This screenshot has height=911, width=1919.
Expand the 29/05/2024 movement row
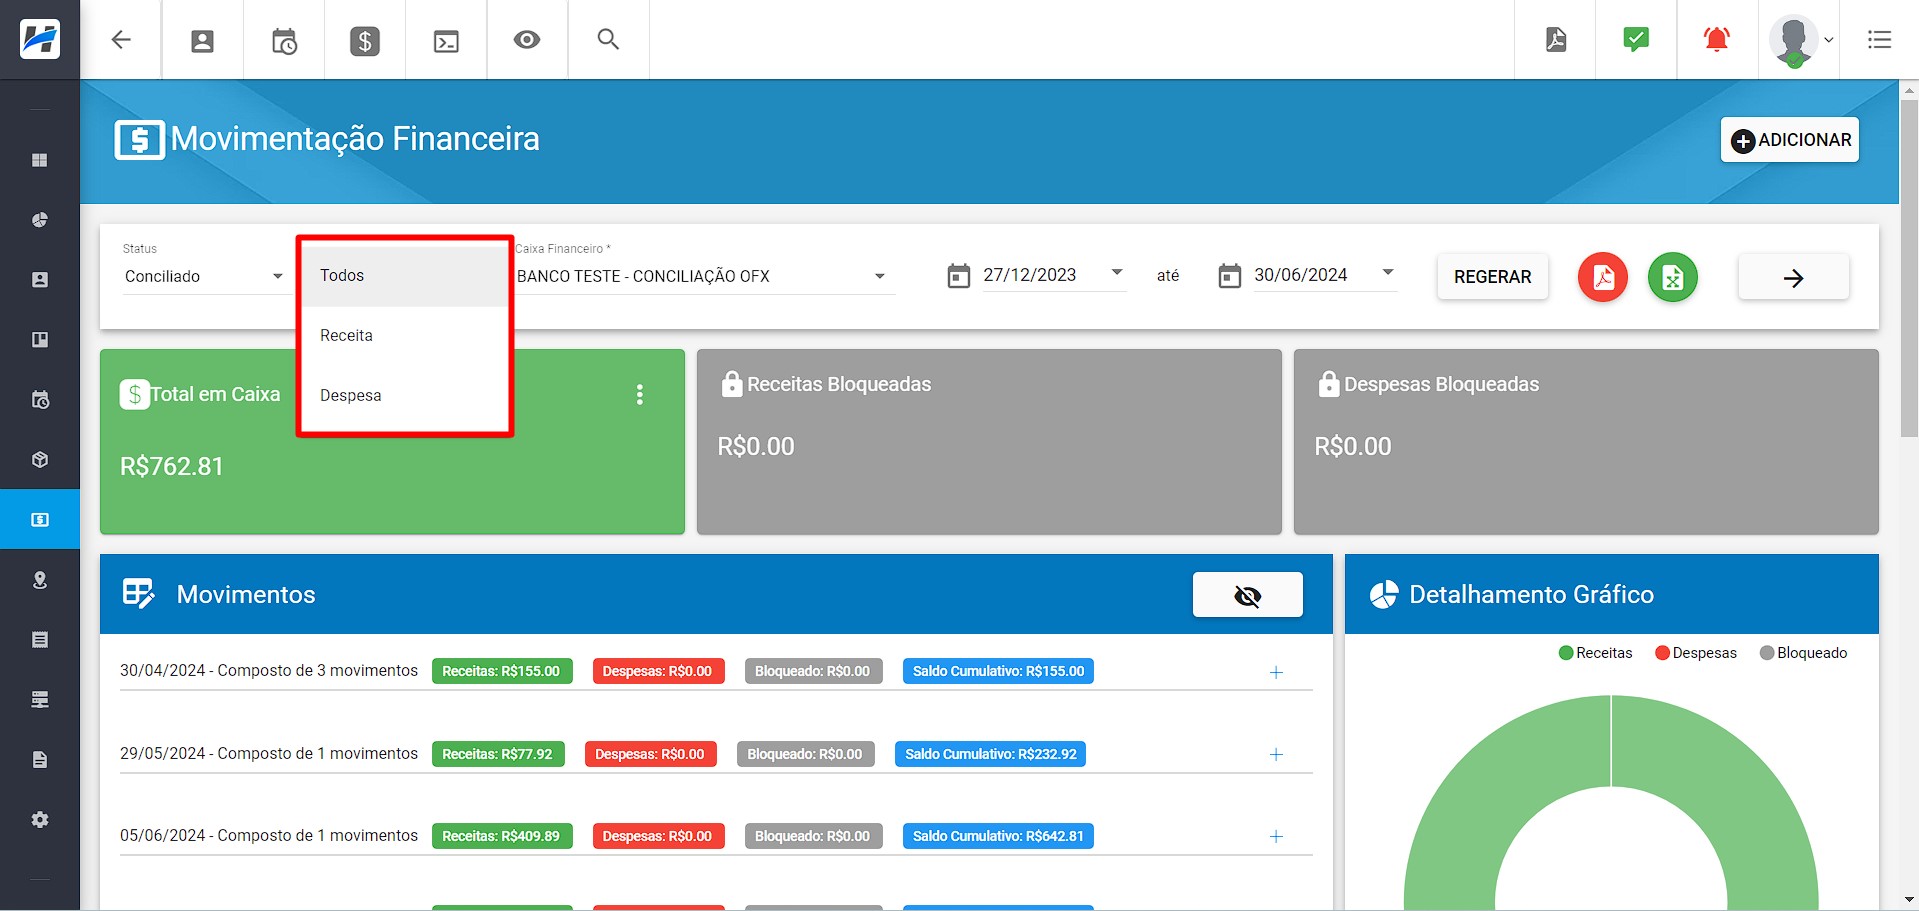pos(1276,754)
